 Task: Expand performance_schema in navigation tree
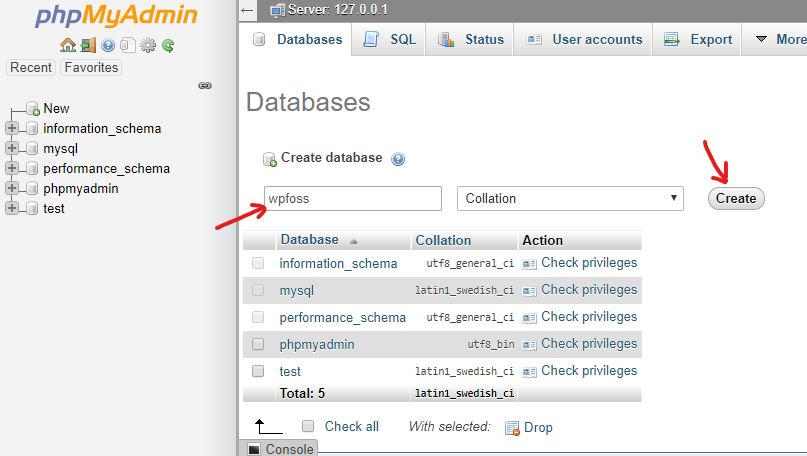[12, 168]
